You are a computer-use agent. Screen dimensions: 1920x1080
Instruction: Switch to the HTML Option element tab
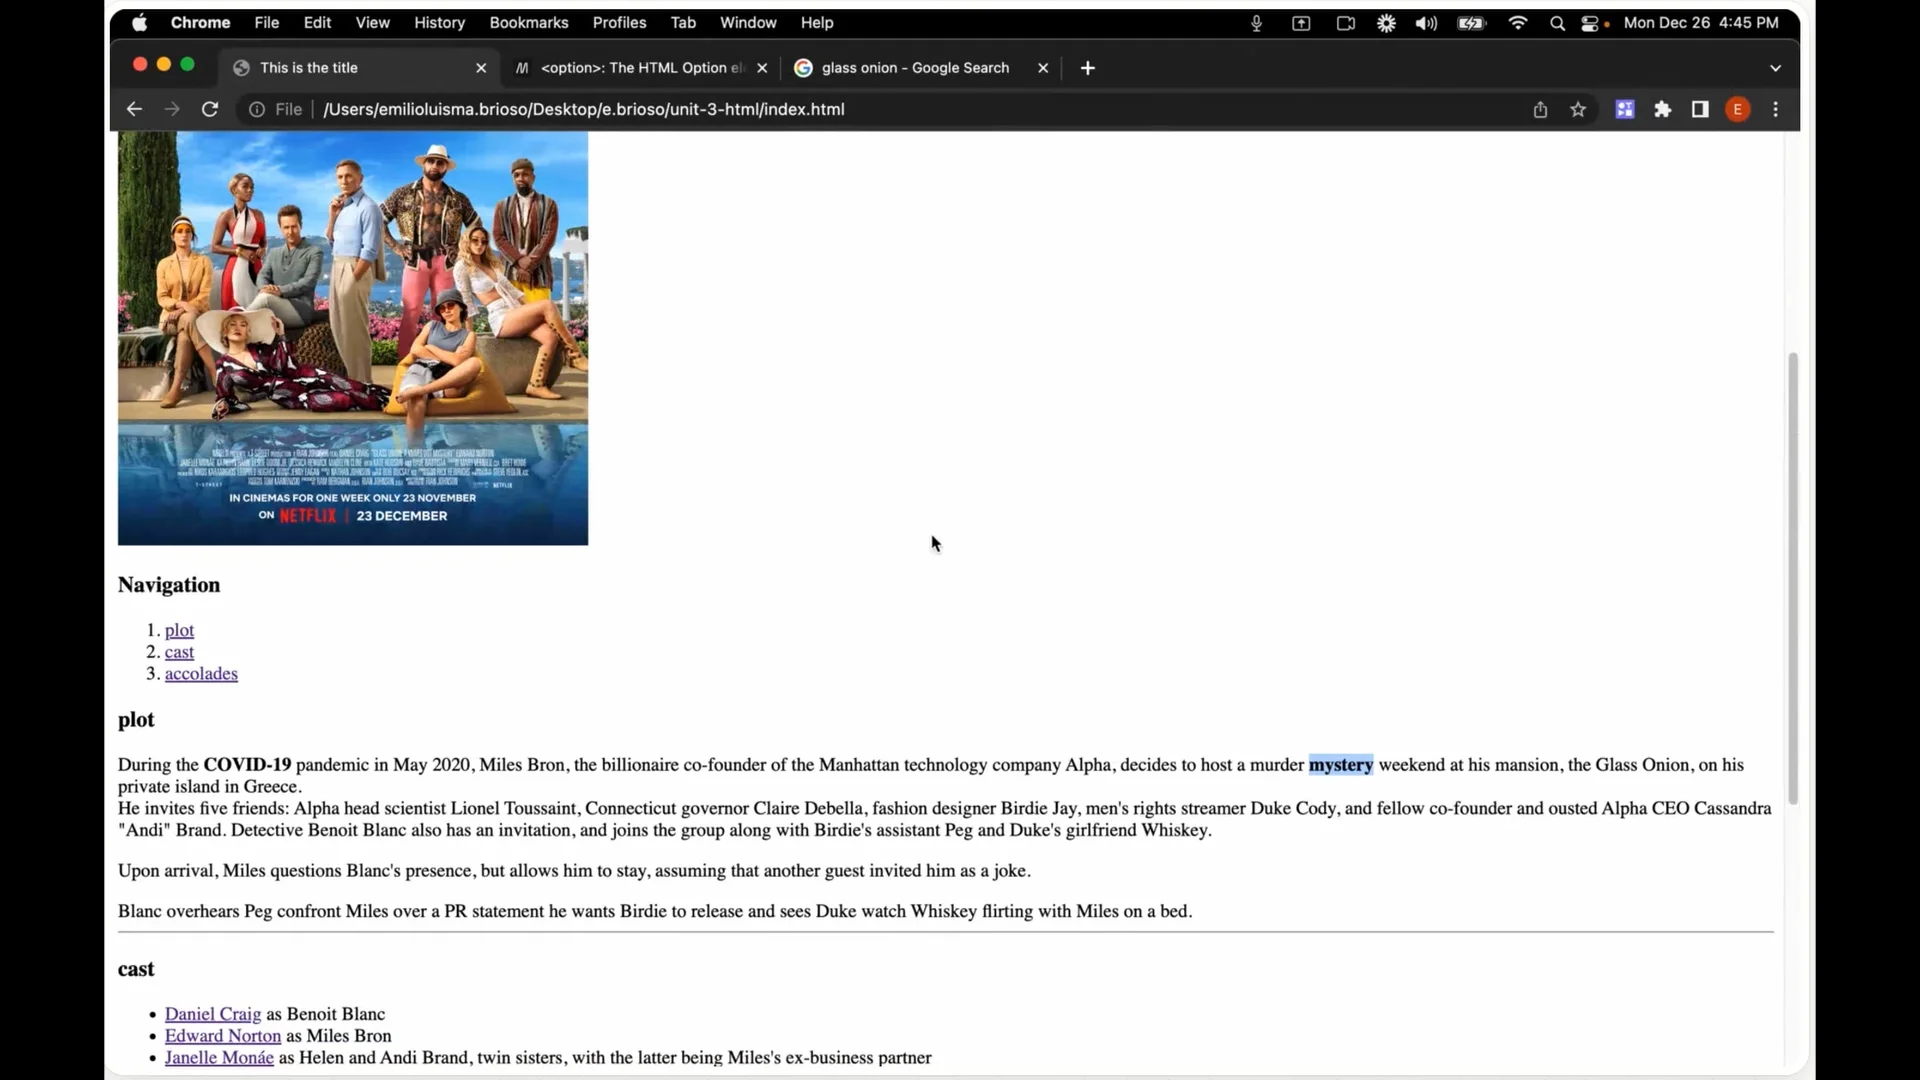[642, 67]
